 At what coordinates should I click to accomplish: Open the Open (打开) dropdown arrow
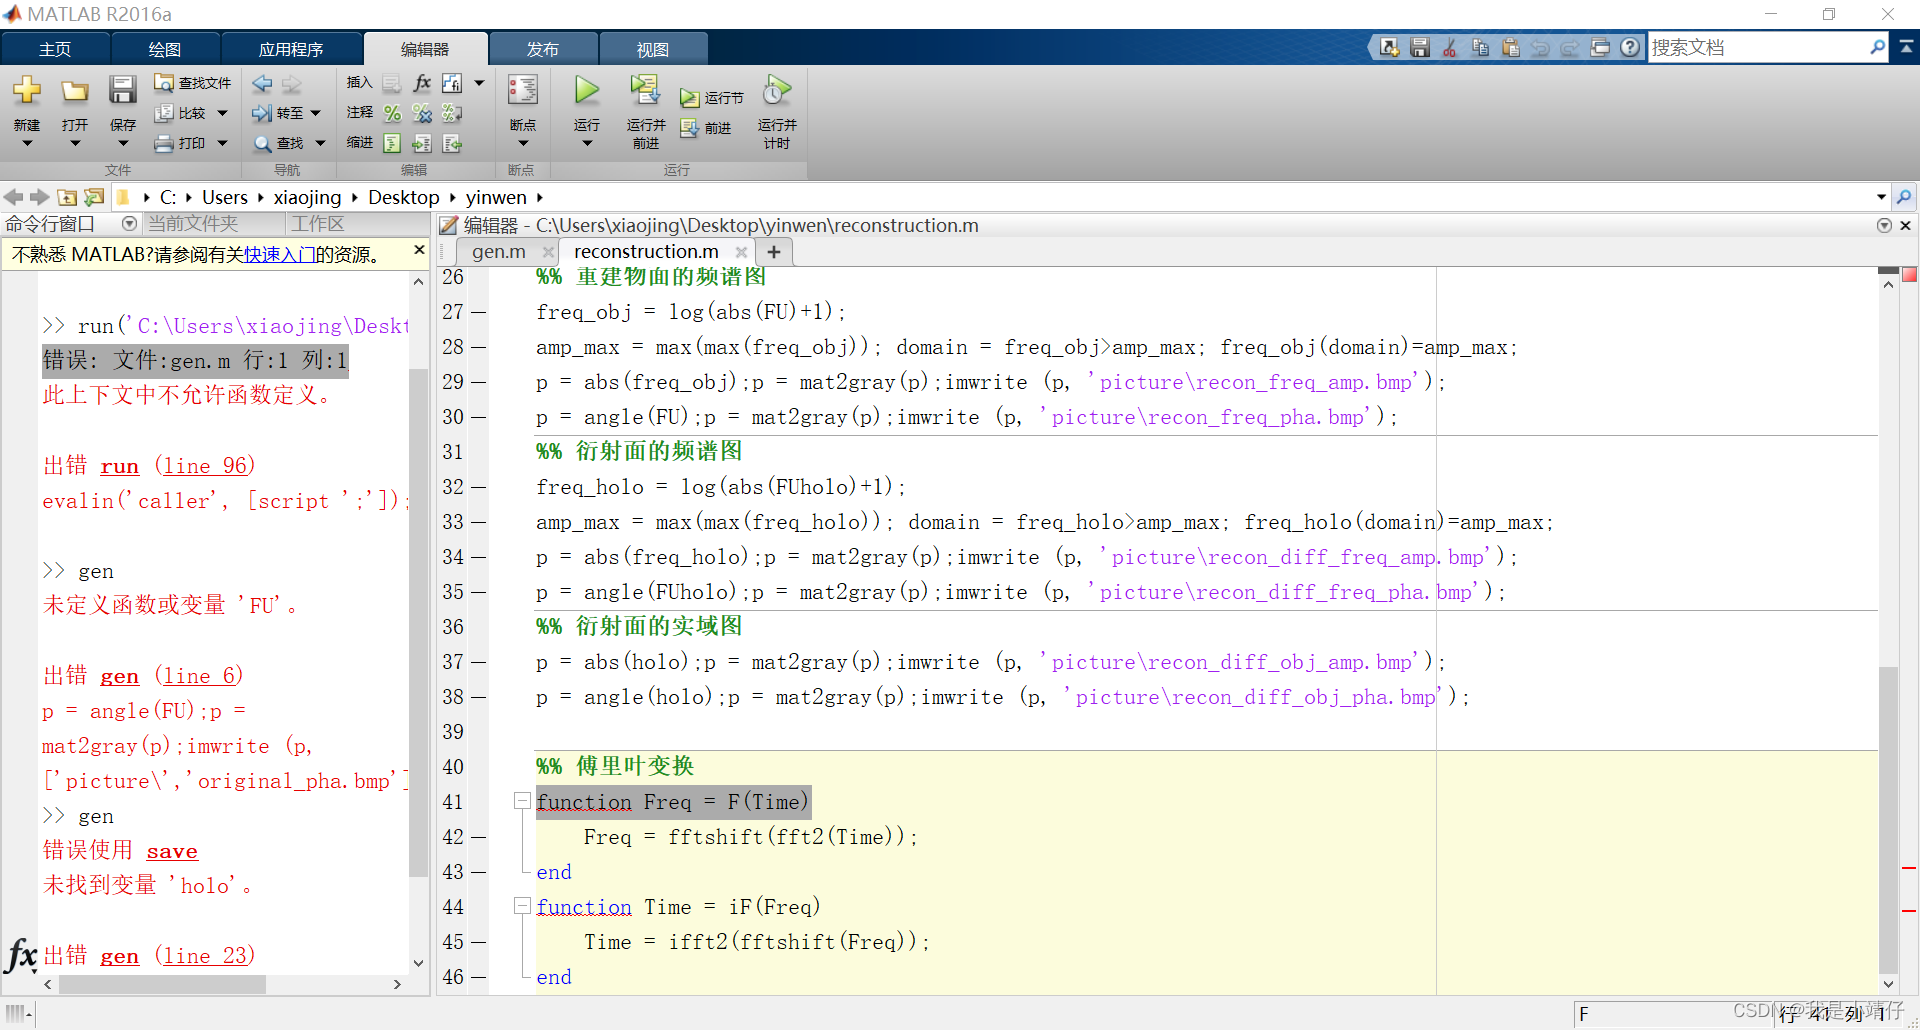75,144
